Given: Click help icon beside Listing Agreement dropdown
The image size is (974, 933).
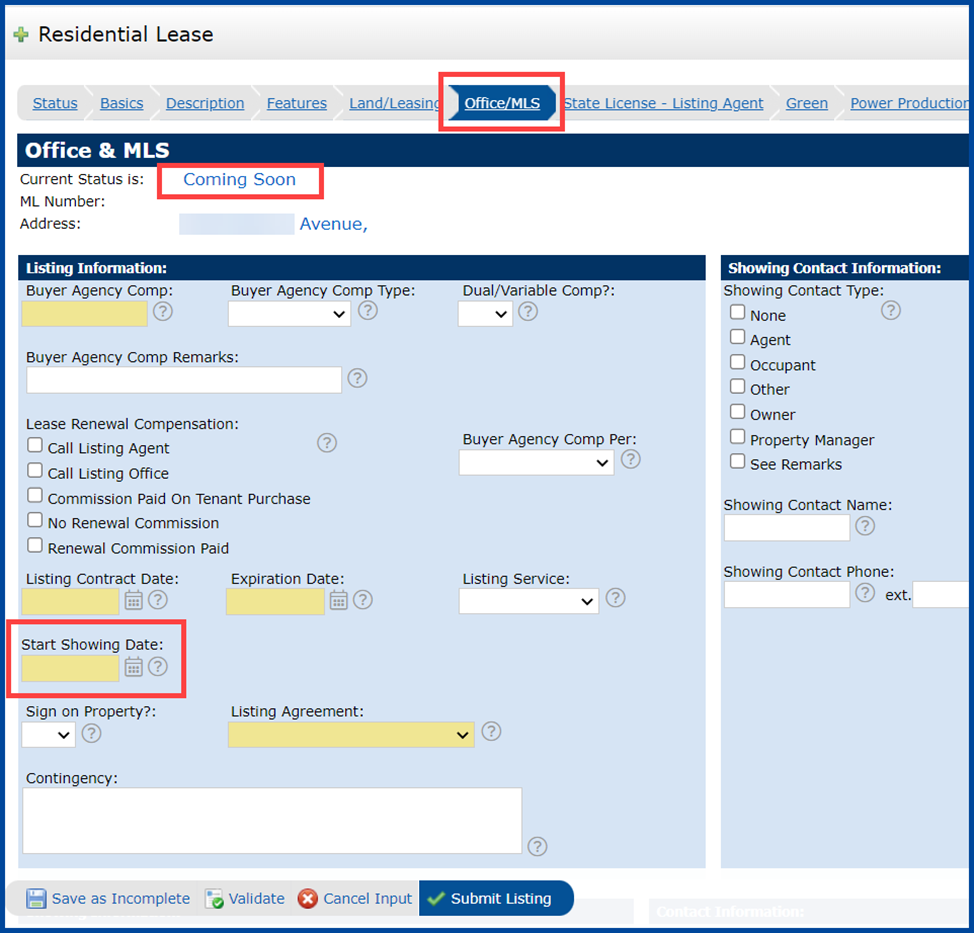Looking at the screenshot, I should point(491,732).
